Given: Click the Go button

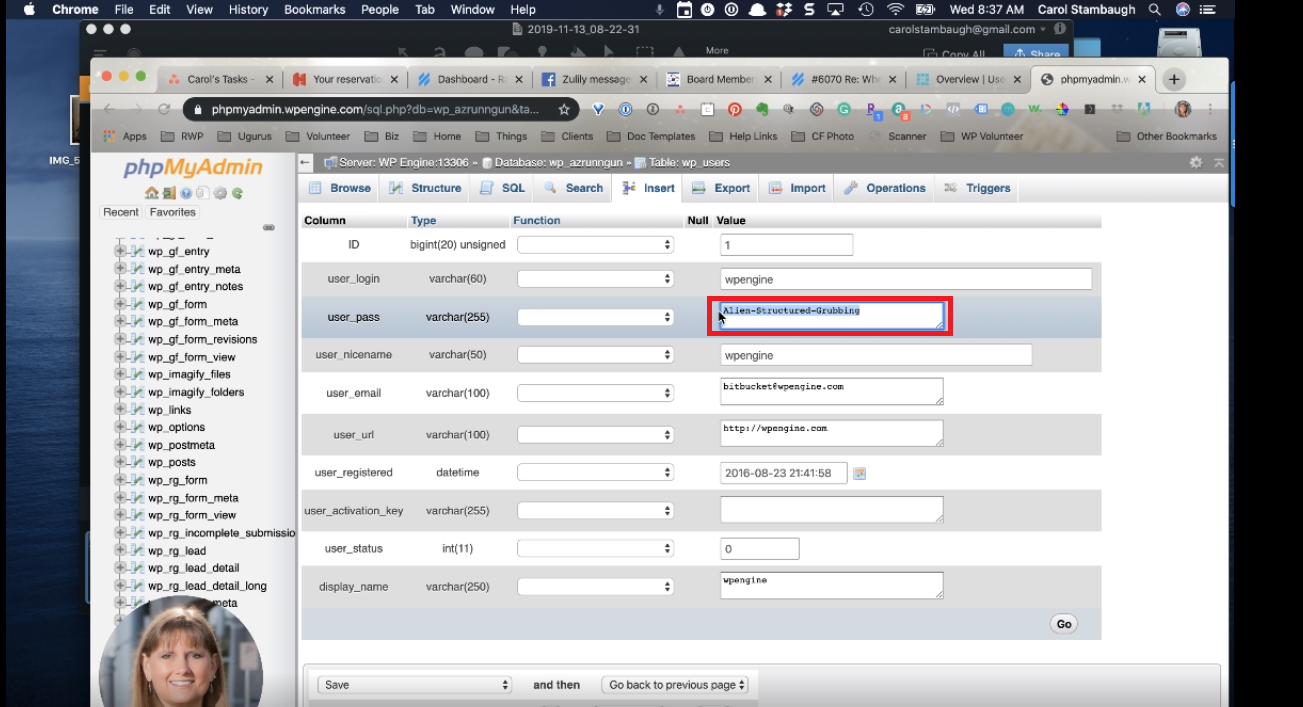Looking at the screenshot, I should click(x=1064, y=624).
